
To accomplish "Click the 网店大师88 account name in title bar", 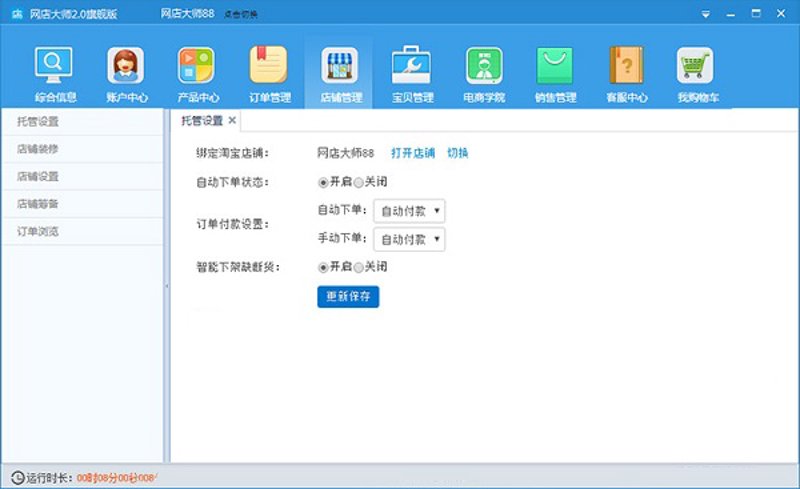I will 187,14.
